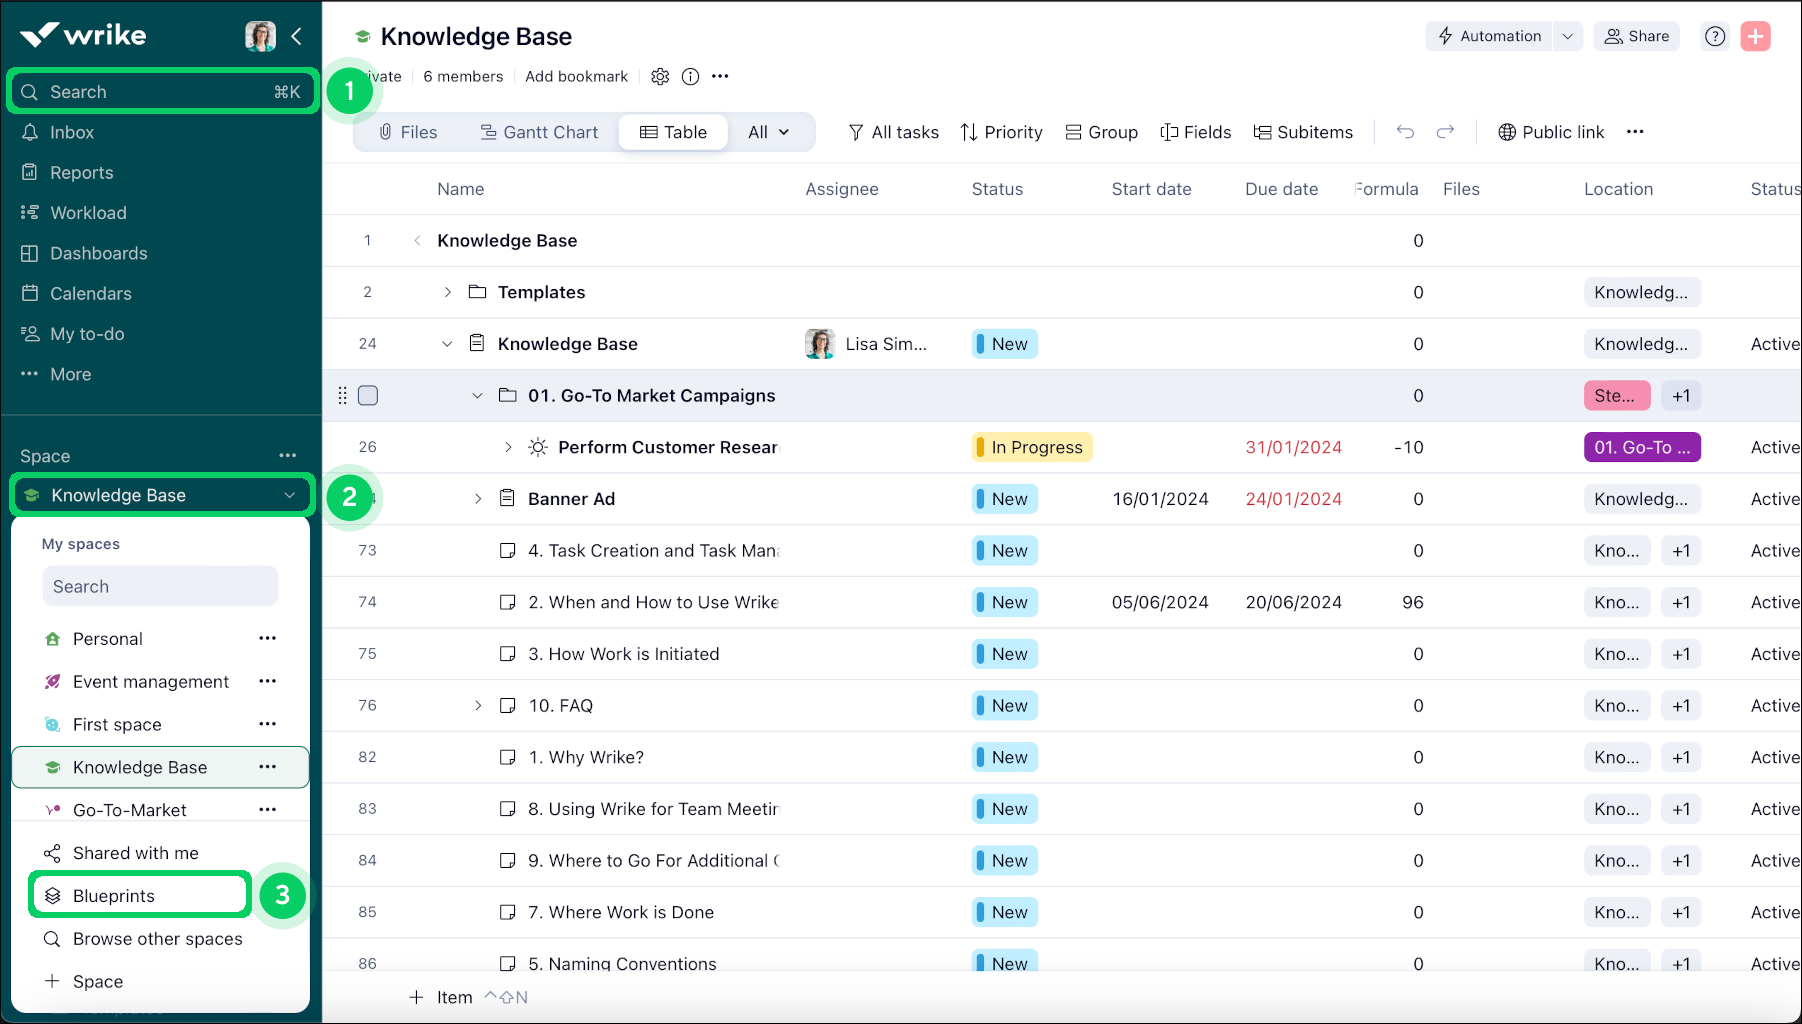The width and height of the screenshot is (1802, 1024).
Task: Open the Automation dropdown arrow
Action: [x=1568, y=37]
